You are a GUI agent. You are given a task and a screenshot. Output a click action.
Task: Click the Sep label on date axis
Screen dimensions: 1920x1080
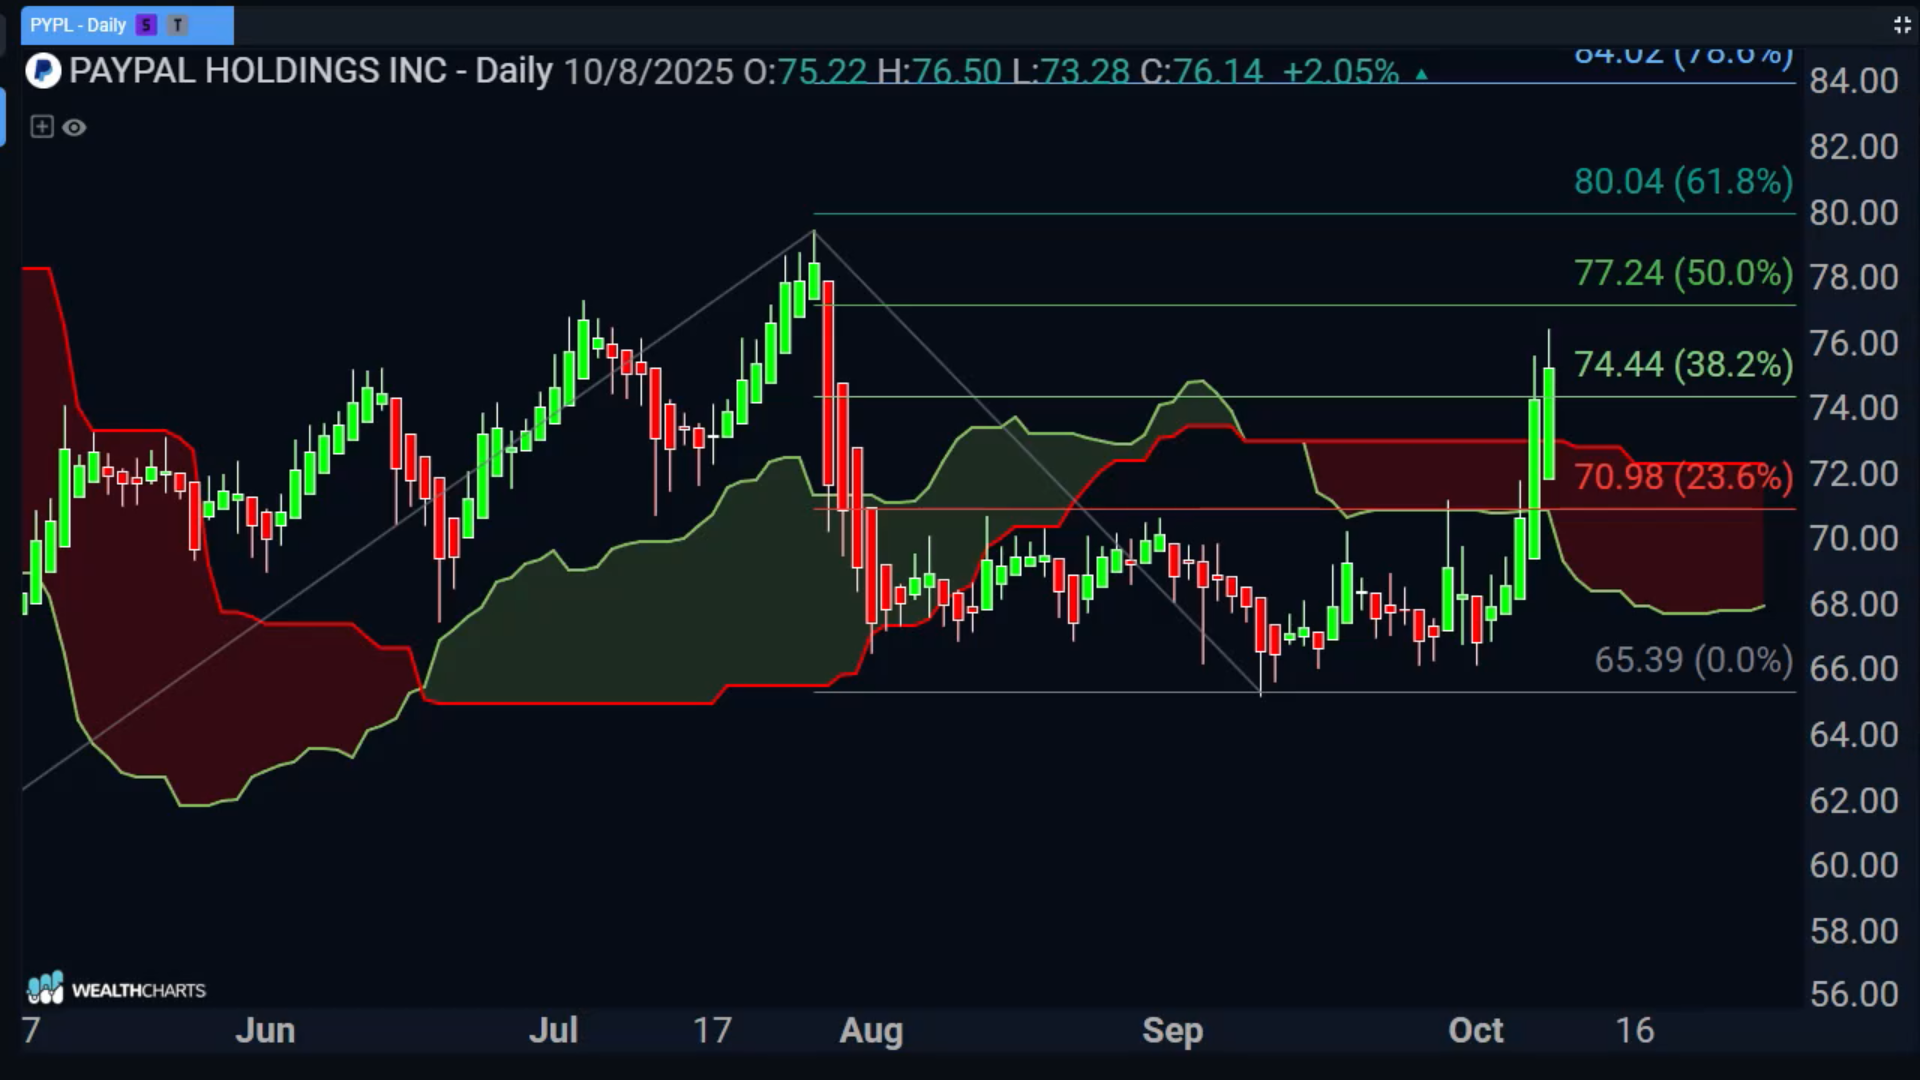pyautogui.click(x=1172, y=1030)
